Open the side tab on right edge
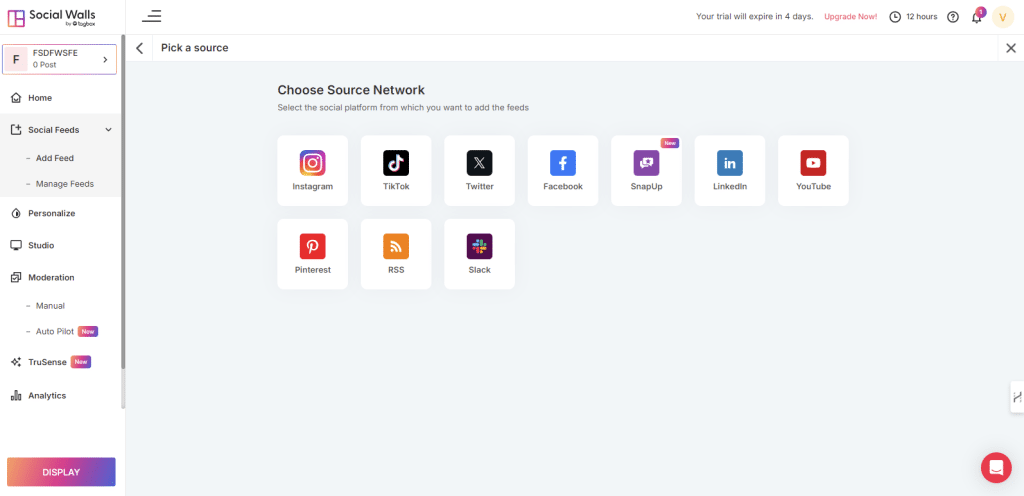The height and width of the screenshot is (496, 1024). pos(1017,397)
